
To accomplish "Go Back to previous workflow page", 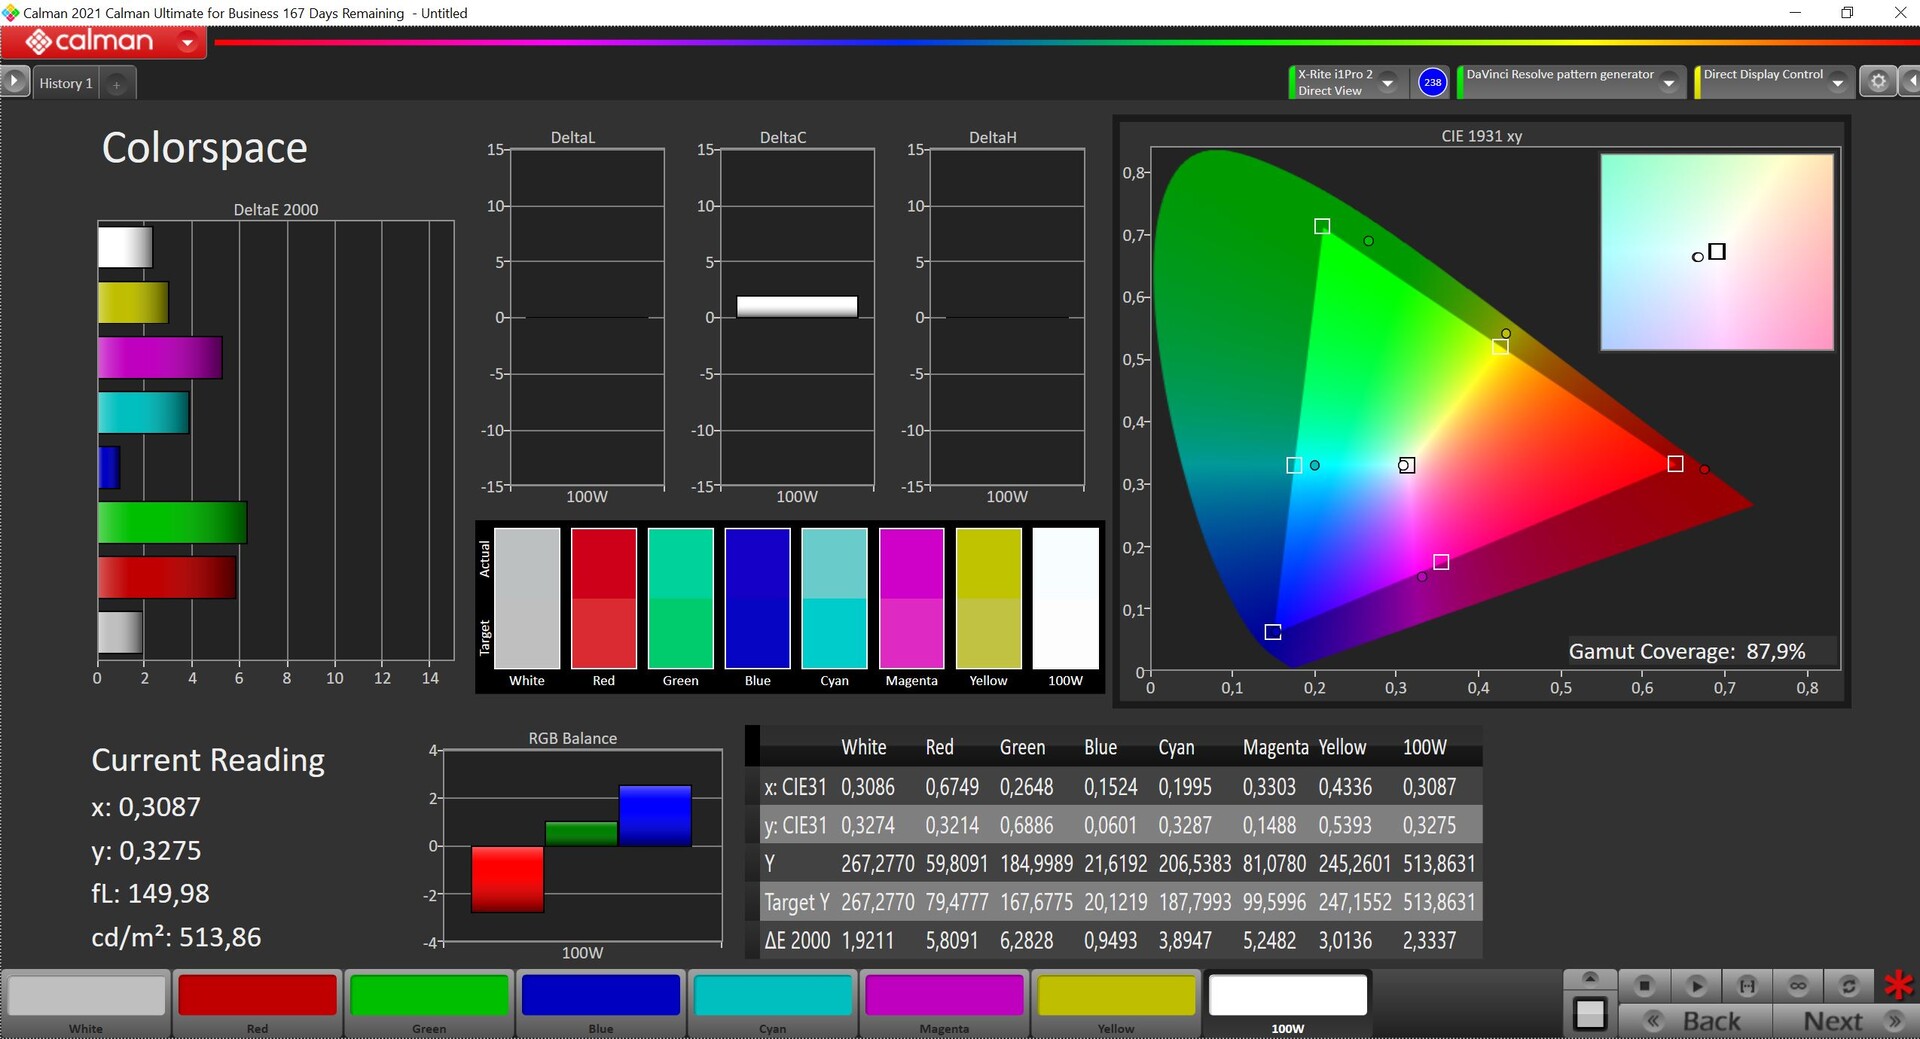I will coord(1696,1021).
